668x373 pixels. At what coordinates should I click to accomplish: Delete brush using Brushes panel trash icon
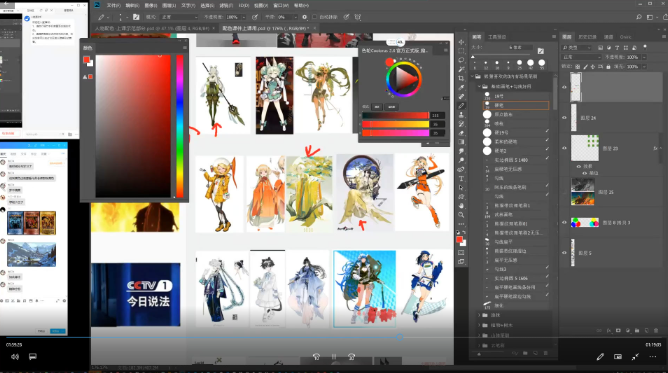click(x=546, y=353)
